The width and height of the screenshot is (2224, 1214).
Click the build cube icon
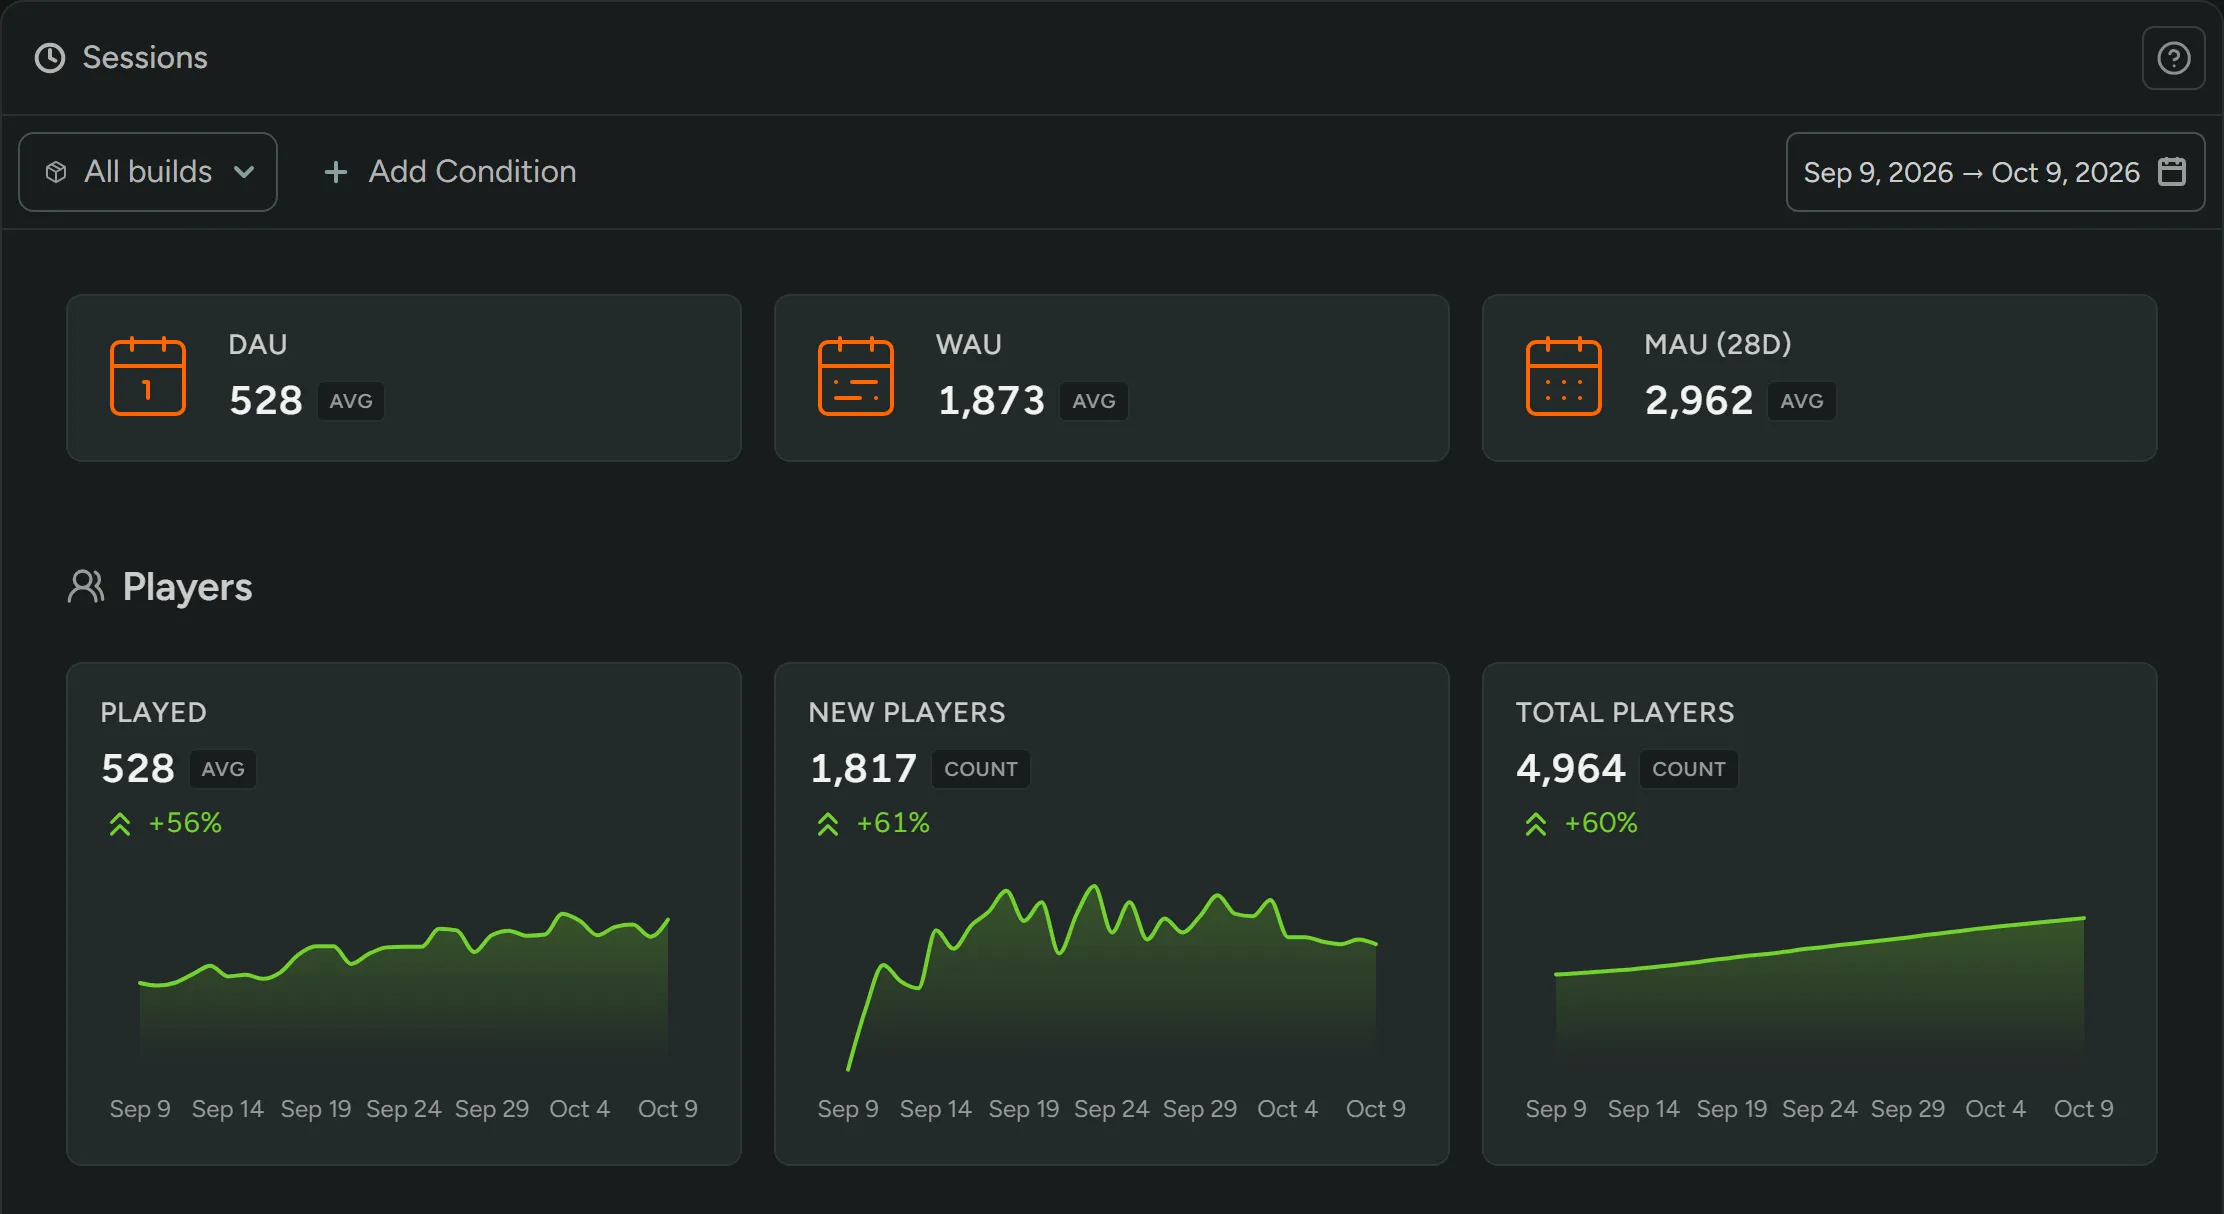(56, 172)
